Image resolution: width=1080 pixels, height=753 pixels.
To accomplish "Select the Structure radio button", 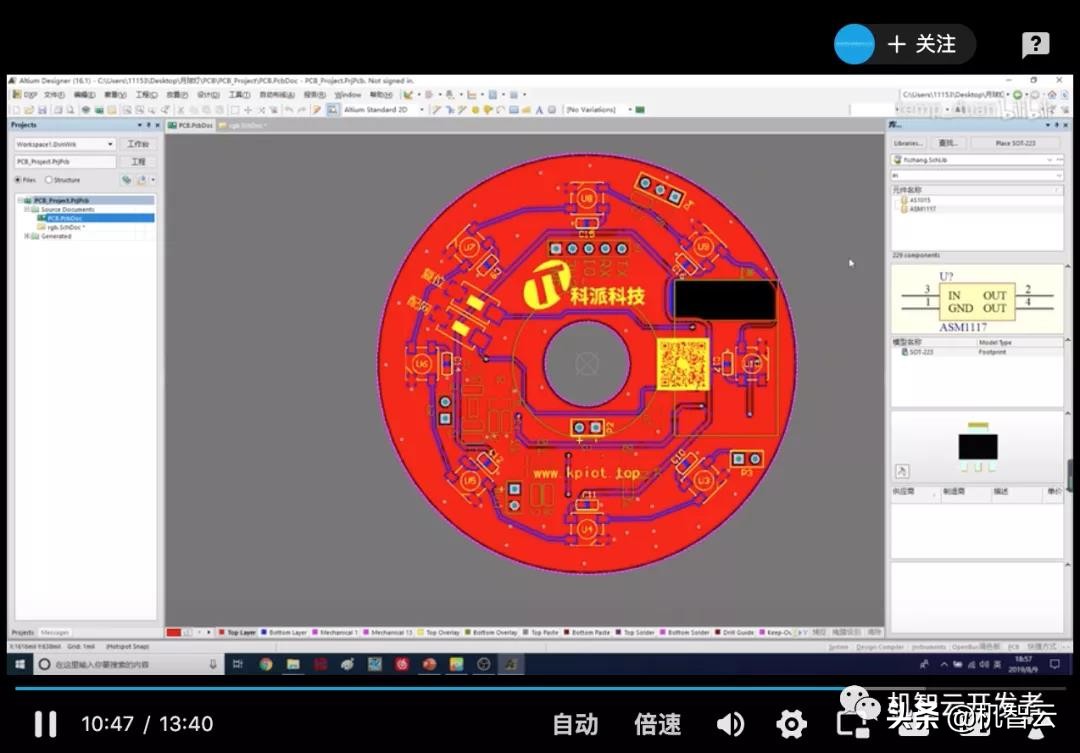I will tap(50, 180).
